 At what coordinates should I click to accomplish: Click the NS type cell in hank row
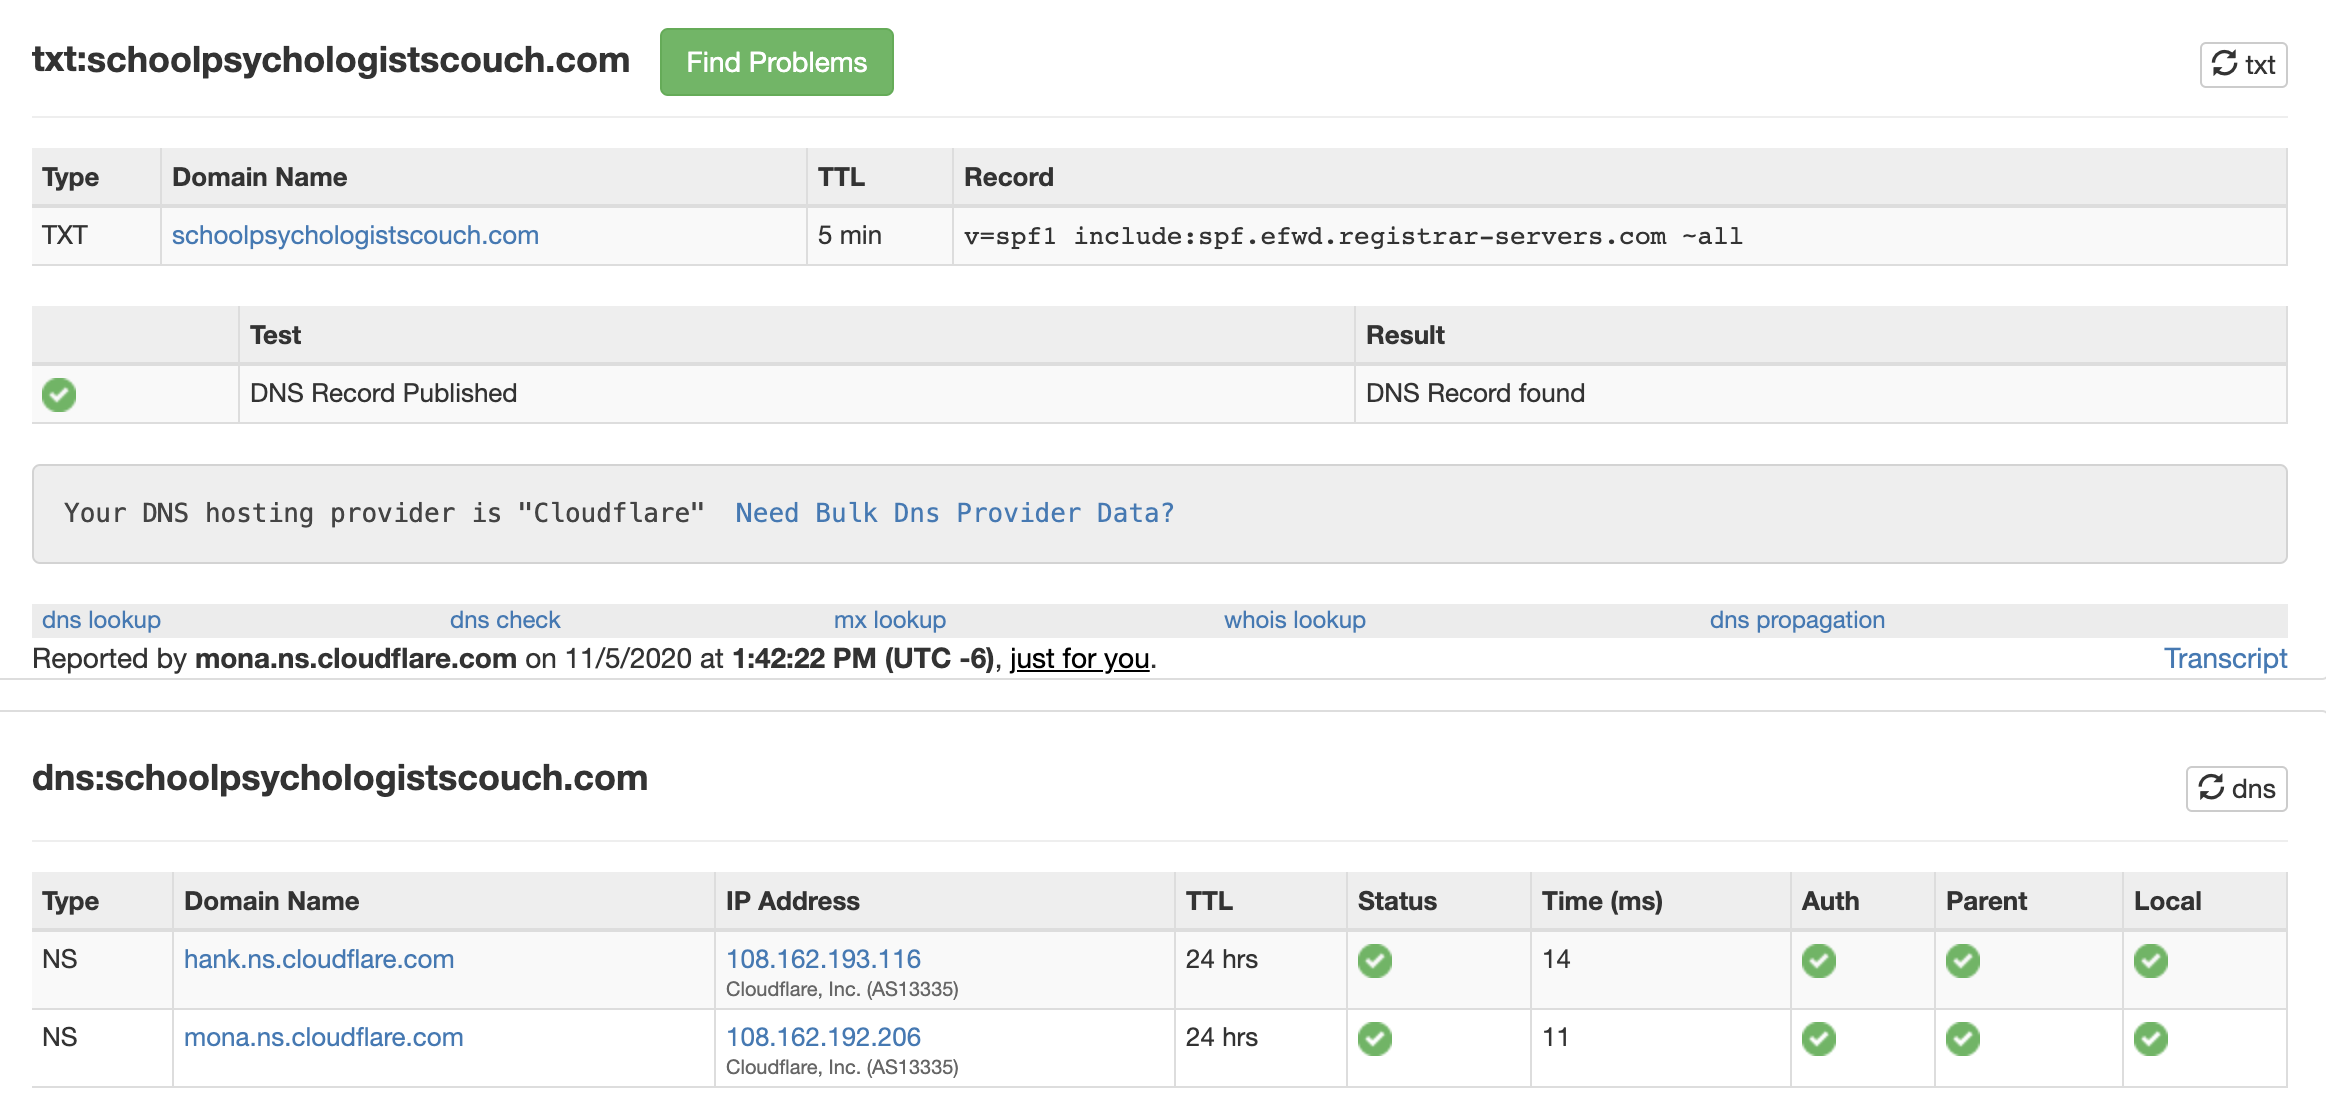coord(102,969)
